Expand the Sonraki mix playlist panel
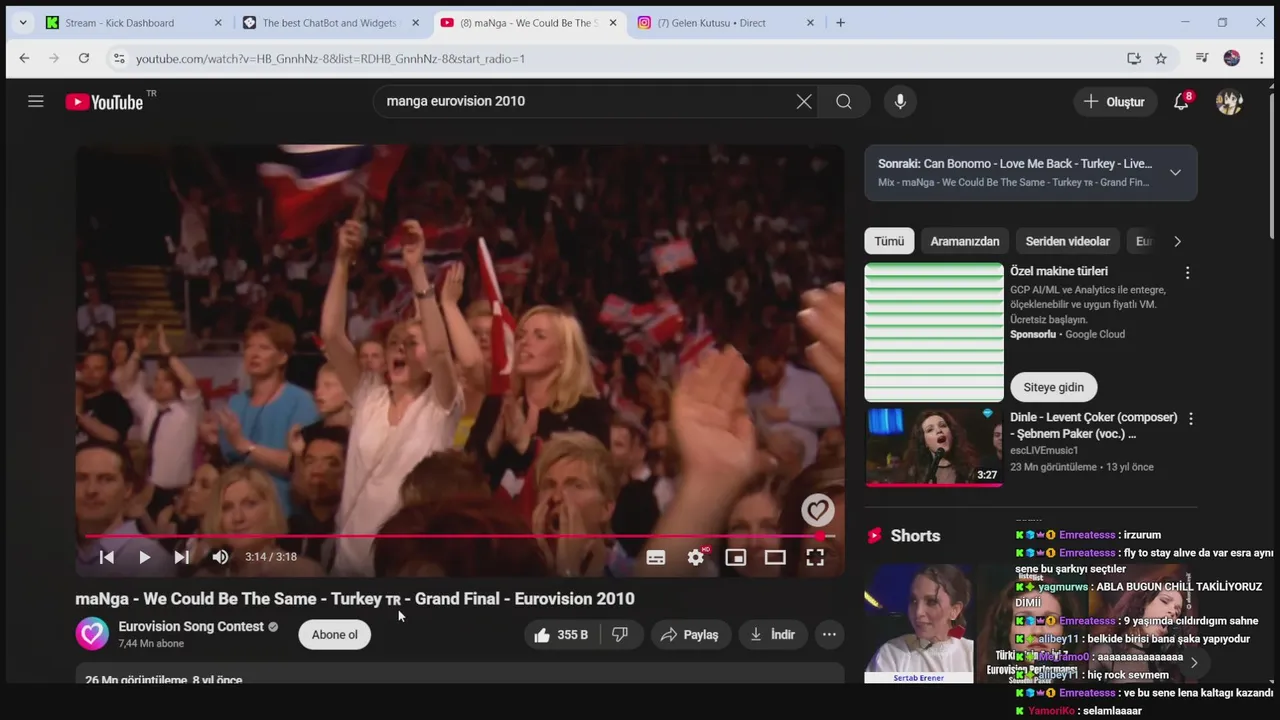 [x=1175, y=172]
